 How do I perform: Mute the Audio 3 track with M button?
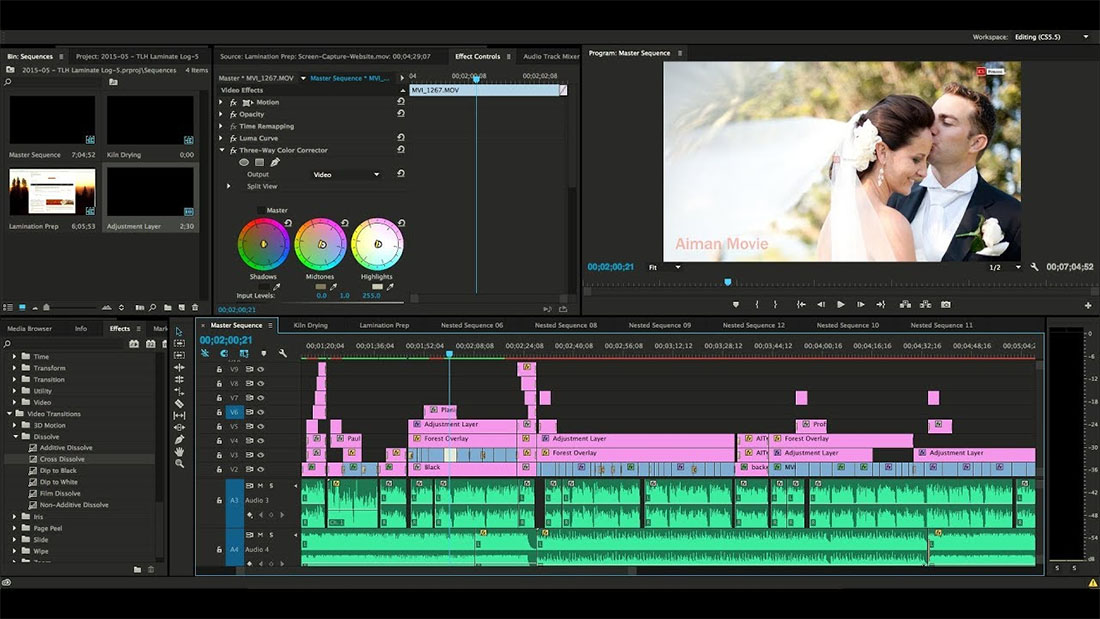coord(260,486)
